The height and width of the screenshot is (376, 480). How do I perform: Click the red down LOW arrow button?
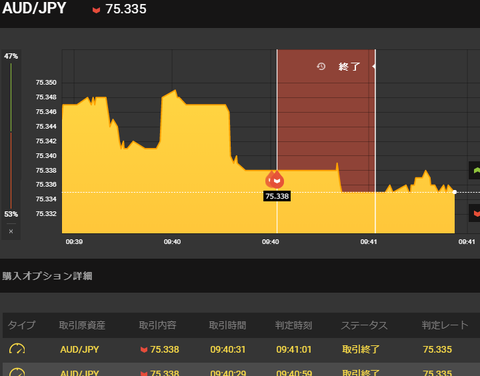pyautogui.click(x=475, y=213)
